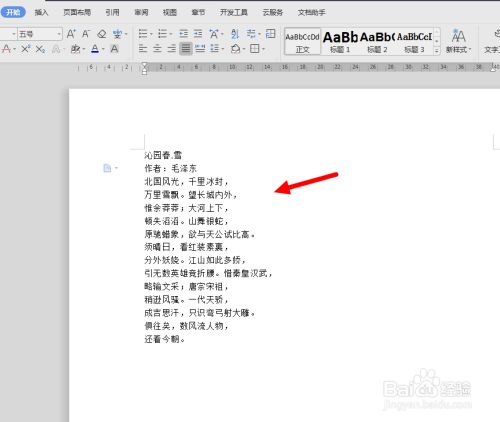
Task: Click the author line 作者：毛泽东
Action: point(170,168)
